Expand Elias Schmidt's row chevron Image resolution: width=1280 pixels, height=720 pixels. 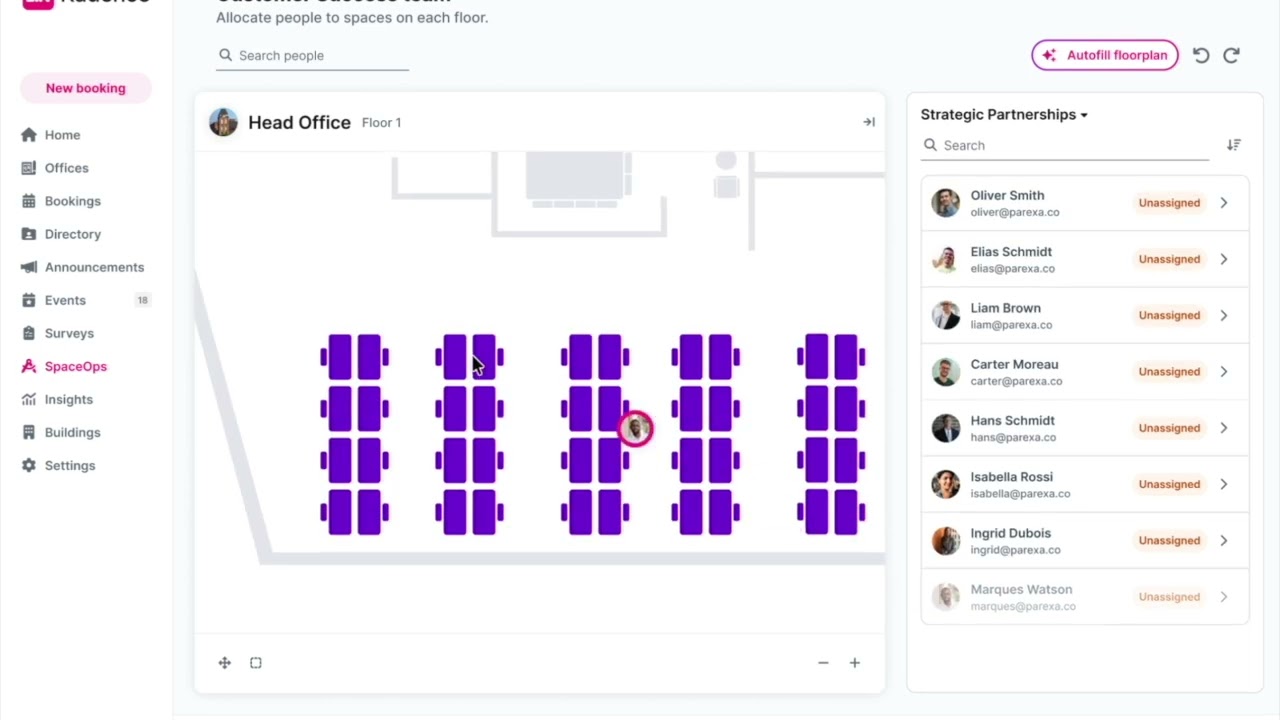click(x=1223, y=259)
